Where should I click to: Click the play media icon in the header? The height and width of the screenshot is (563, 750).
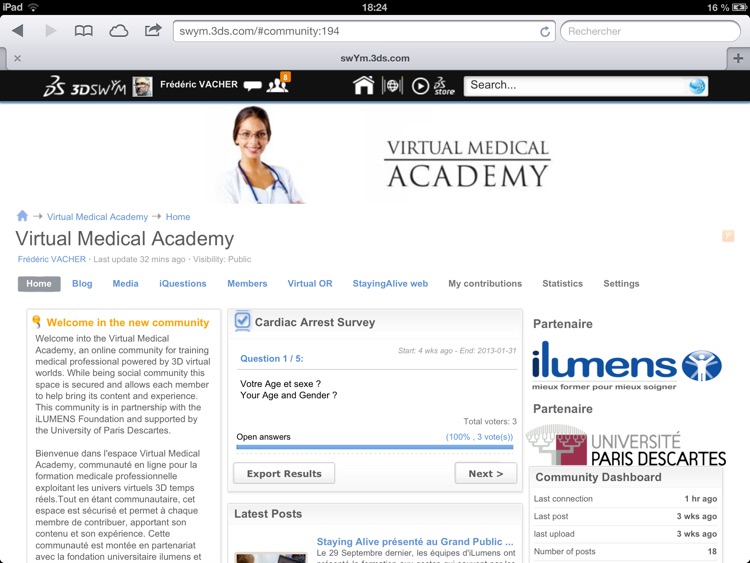point(420,86)
